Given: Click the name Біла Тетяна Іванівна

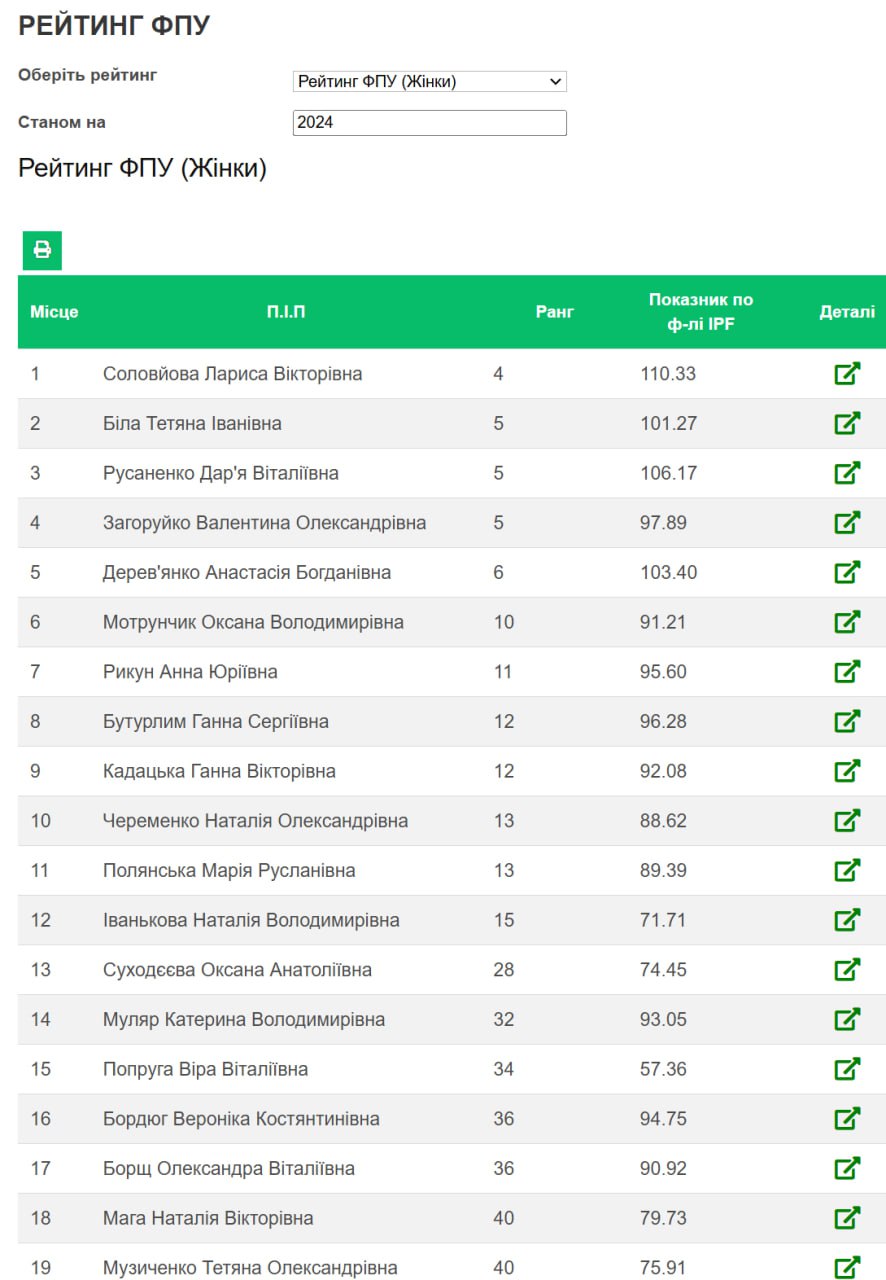Looking at the screenshot, I should coord(192,423).
